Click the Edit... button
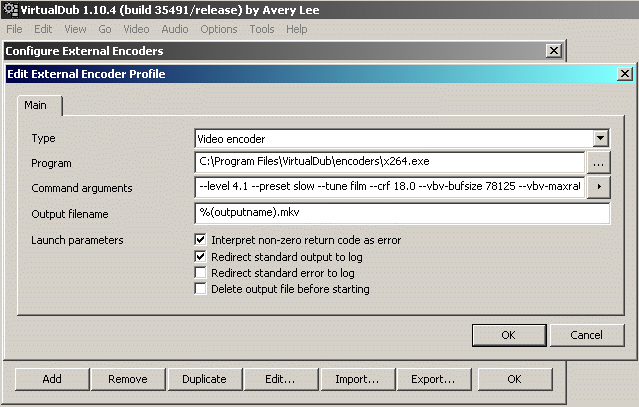Viewport: 639px width, 407px height. pos(280,379)
